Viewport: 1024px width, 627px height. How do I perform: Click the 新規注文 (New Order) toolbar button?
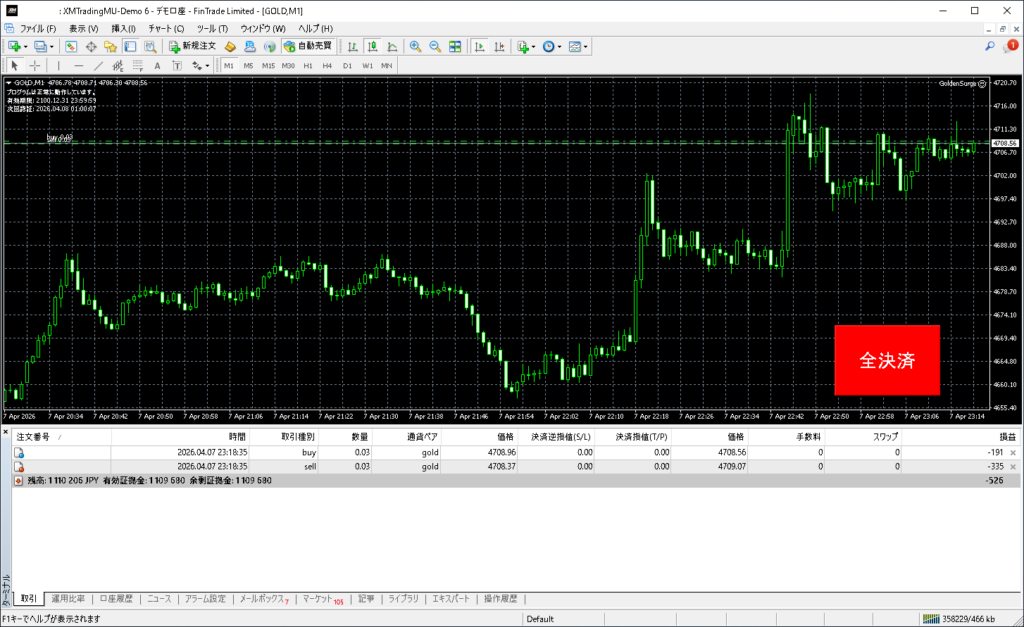[x=192, y=46]
